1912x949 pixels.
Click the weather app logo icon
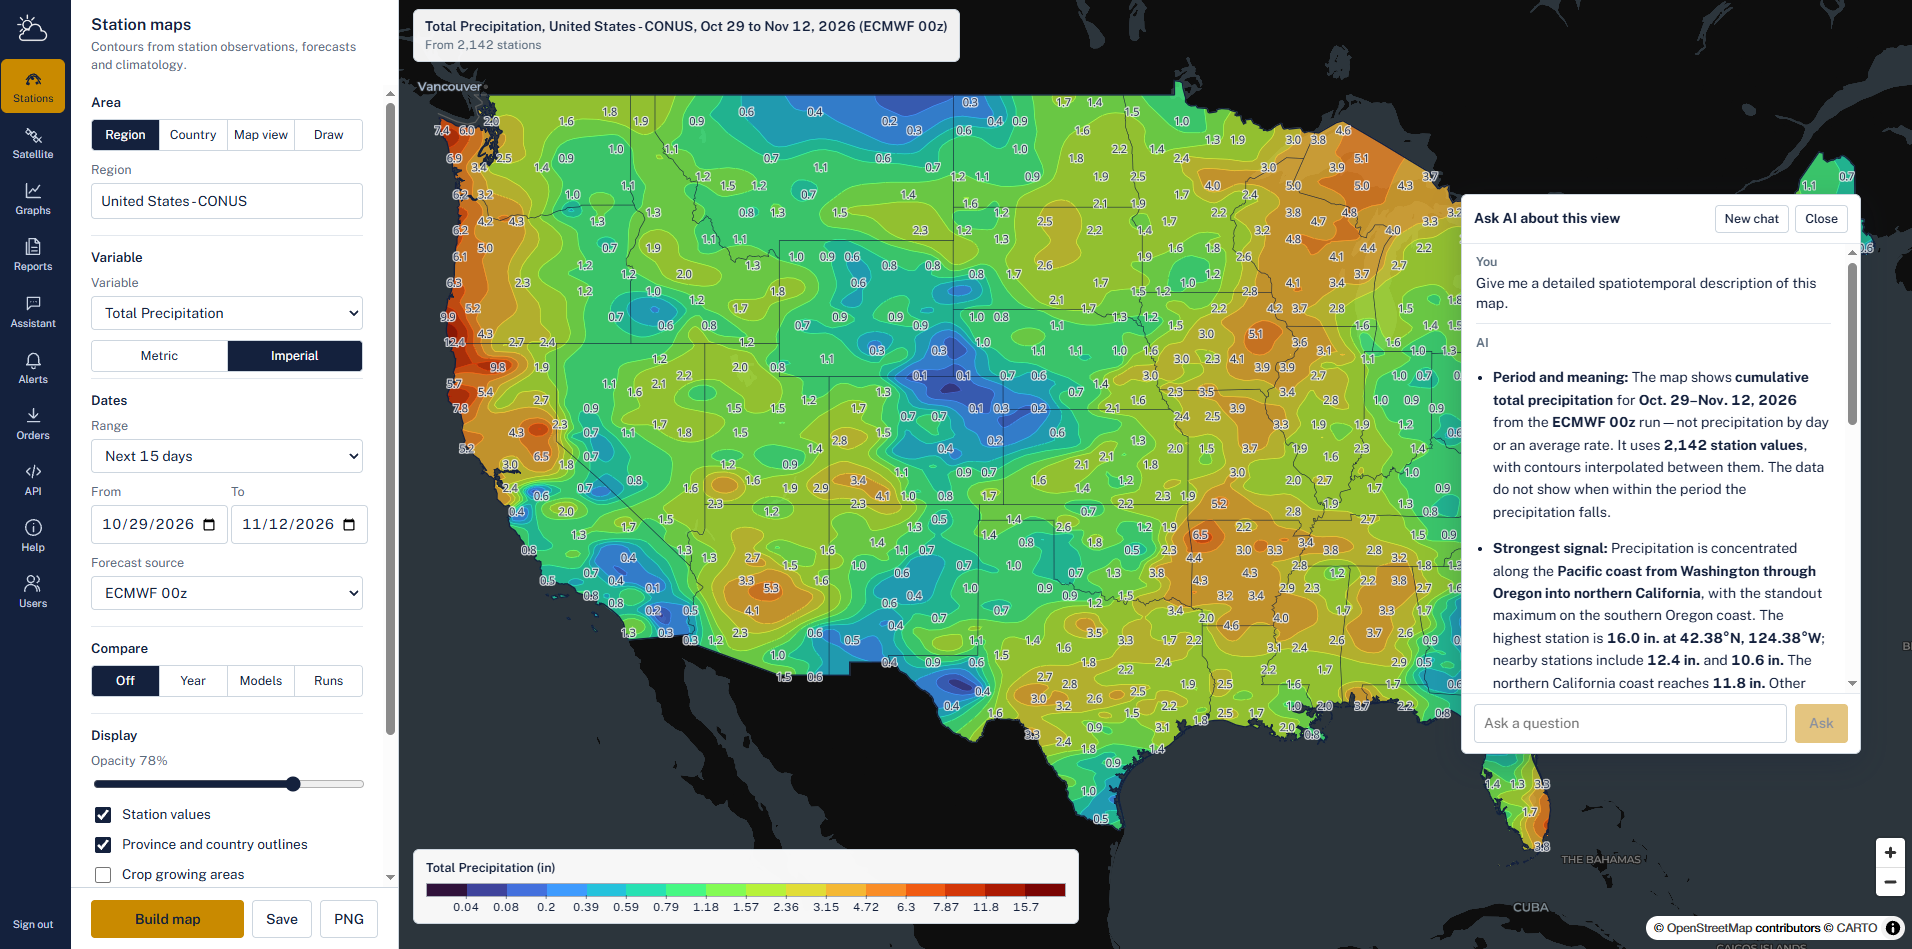[x=32, y=28]
